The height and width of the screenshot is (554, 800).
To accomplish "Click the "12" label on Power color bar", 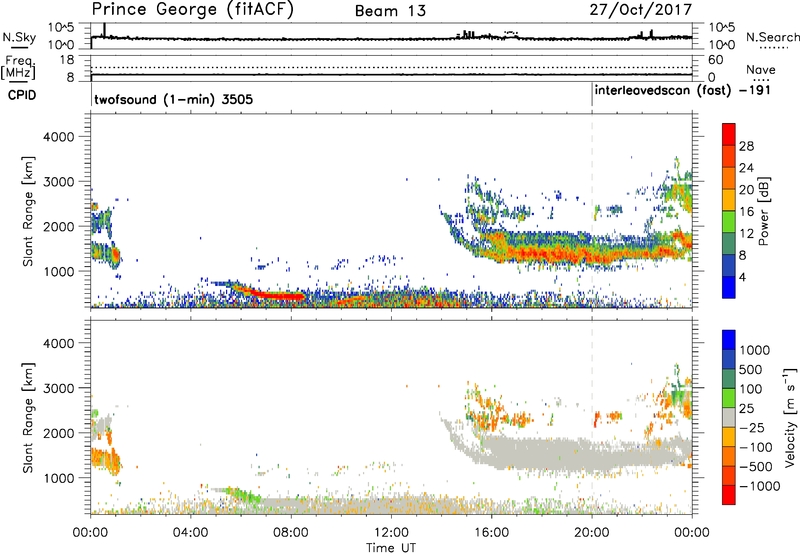I will click(746, 234).
